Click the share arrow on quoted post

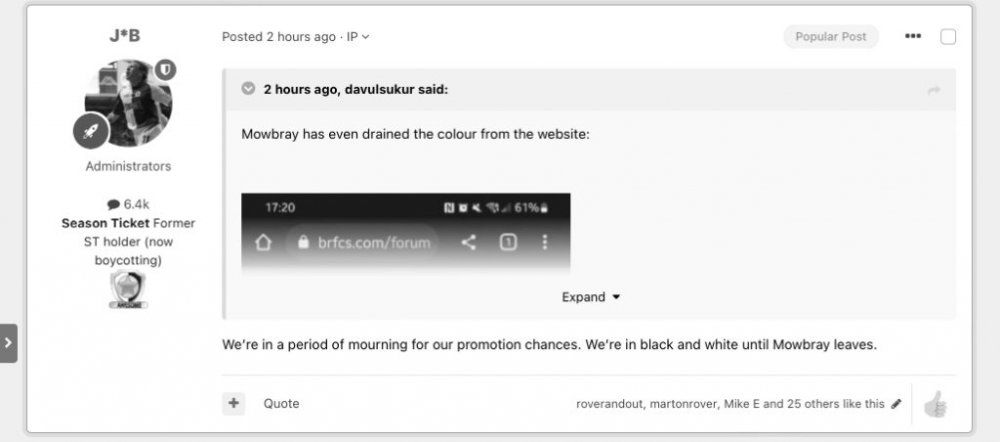point(934,90)
